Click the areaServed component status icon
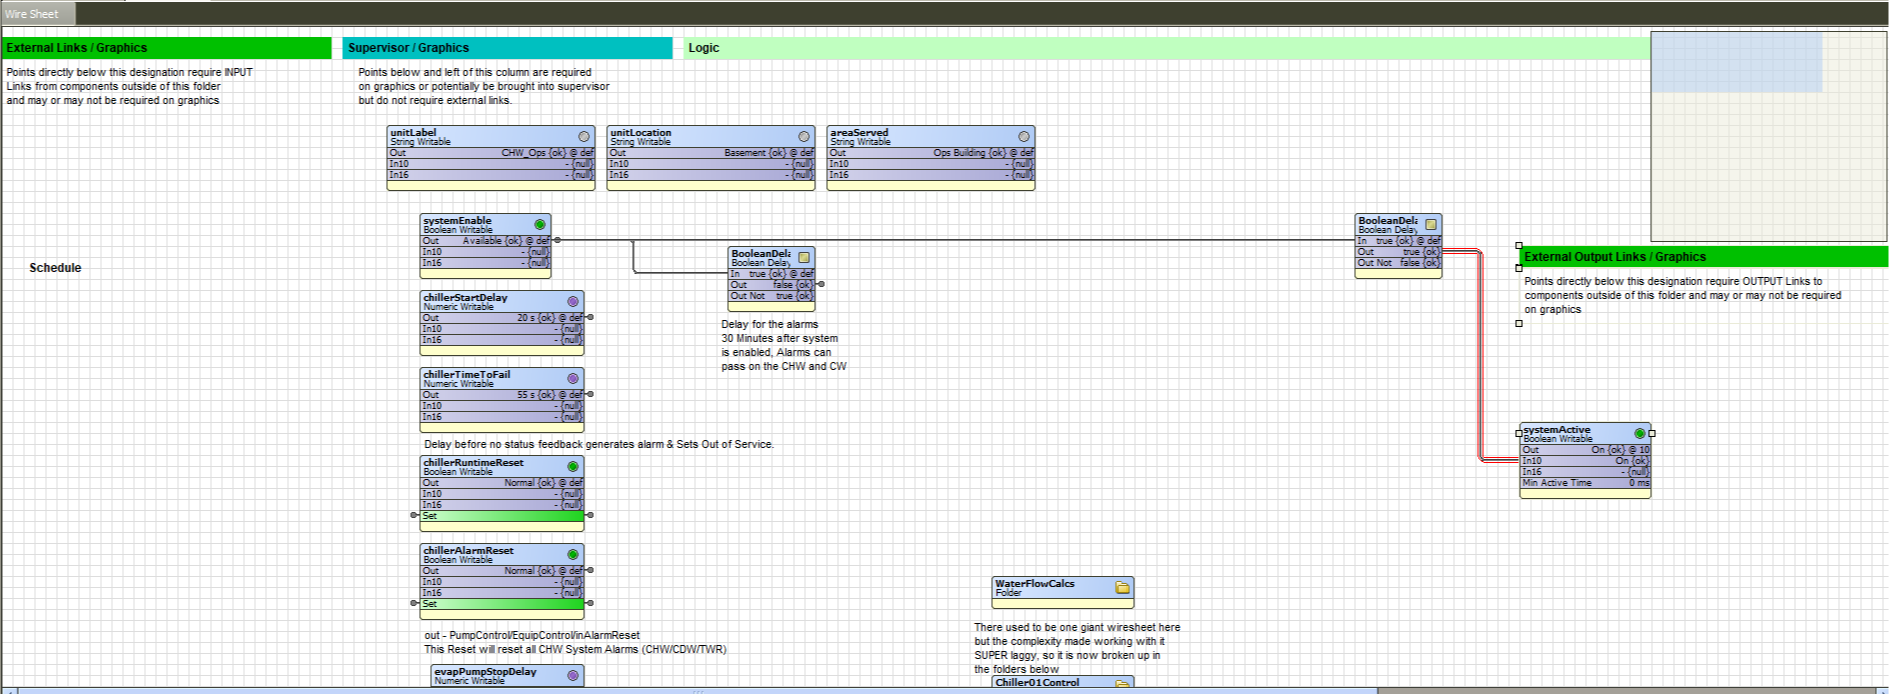1889x694 pixels. point(1024,136)
